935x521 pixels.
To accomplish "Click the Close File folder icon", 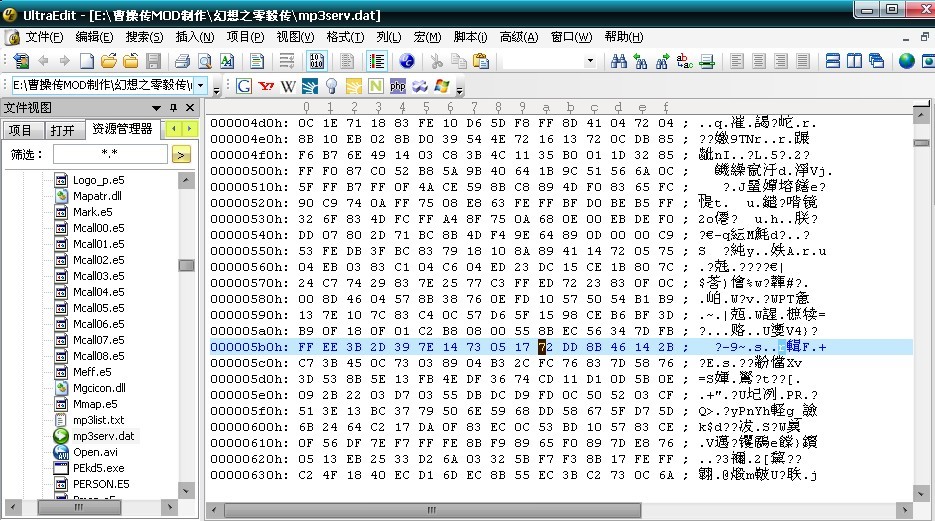I will [131, 61].
